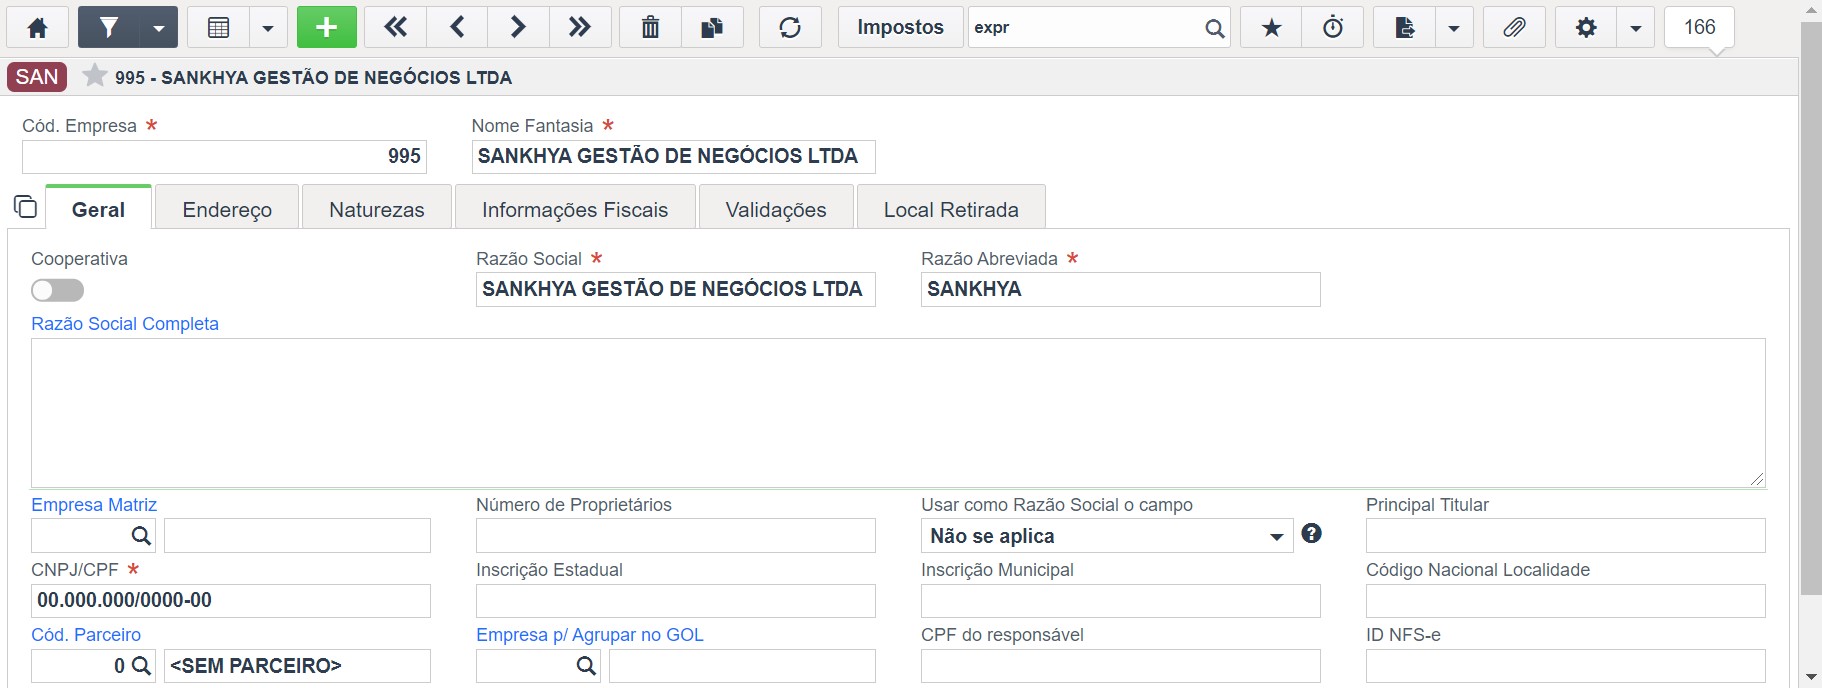The width and height of the screenshot is (1822, 688).
Task: Click scrollbar down arrow
Action: click(1811, 678)
